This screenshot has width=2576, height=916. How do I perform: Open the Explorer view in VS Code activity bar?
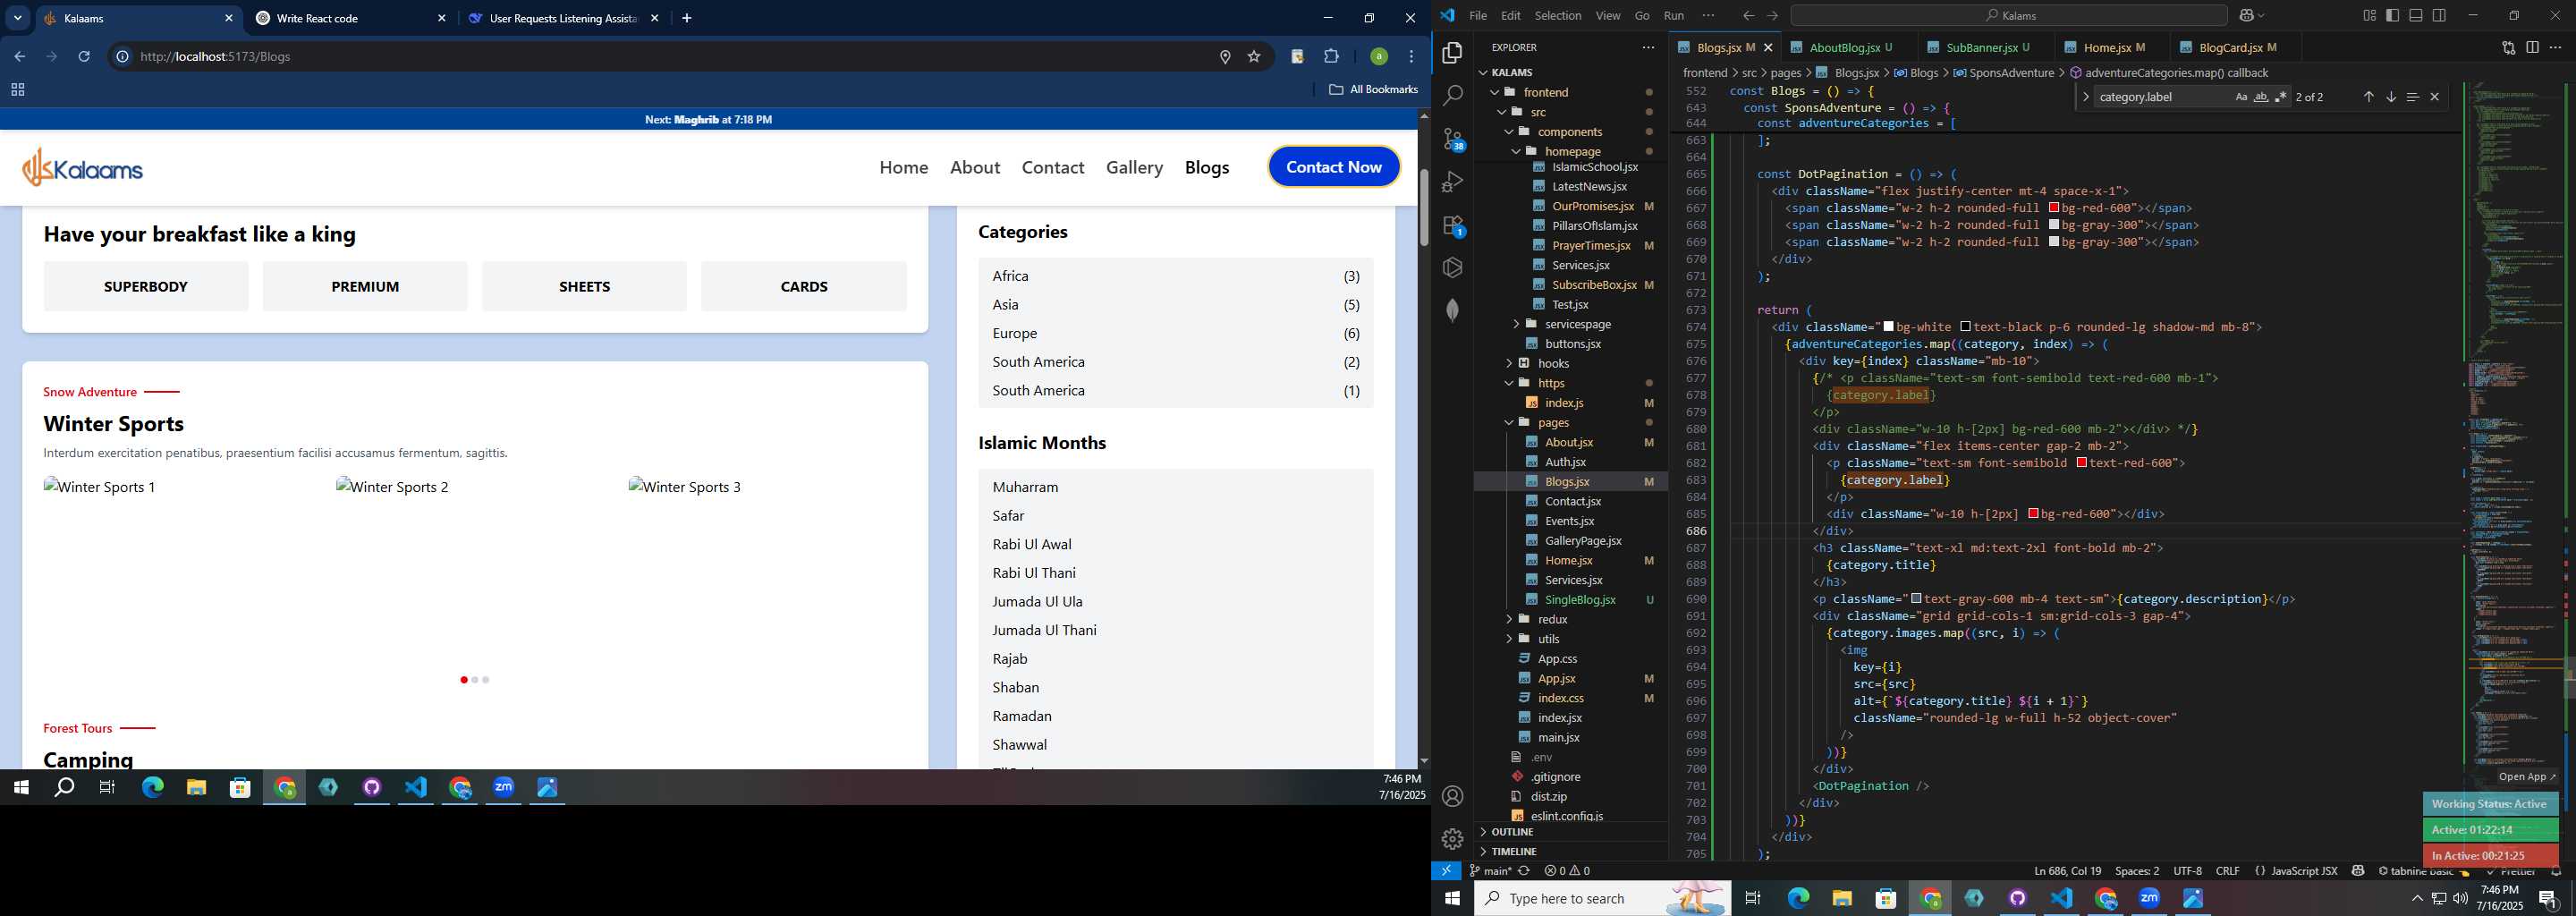[x=1453, y=53]
